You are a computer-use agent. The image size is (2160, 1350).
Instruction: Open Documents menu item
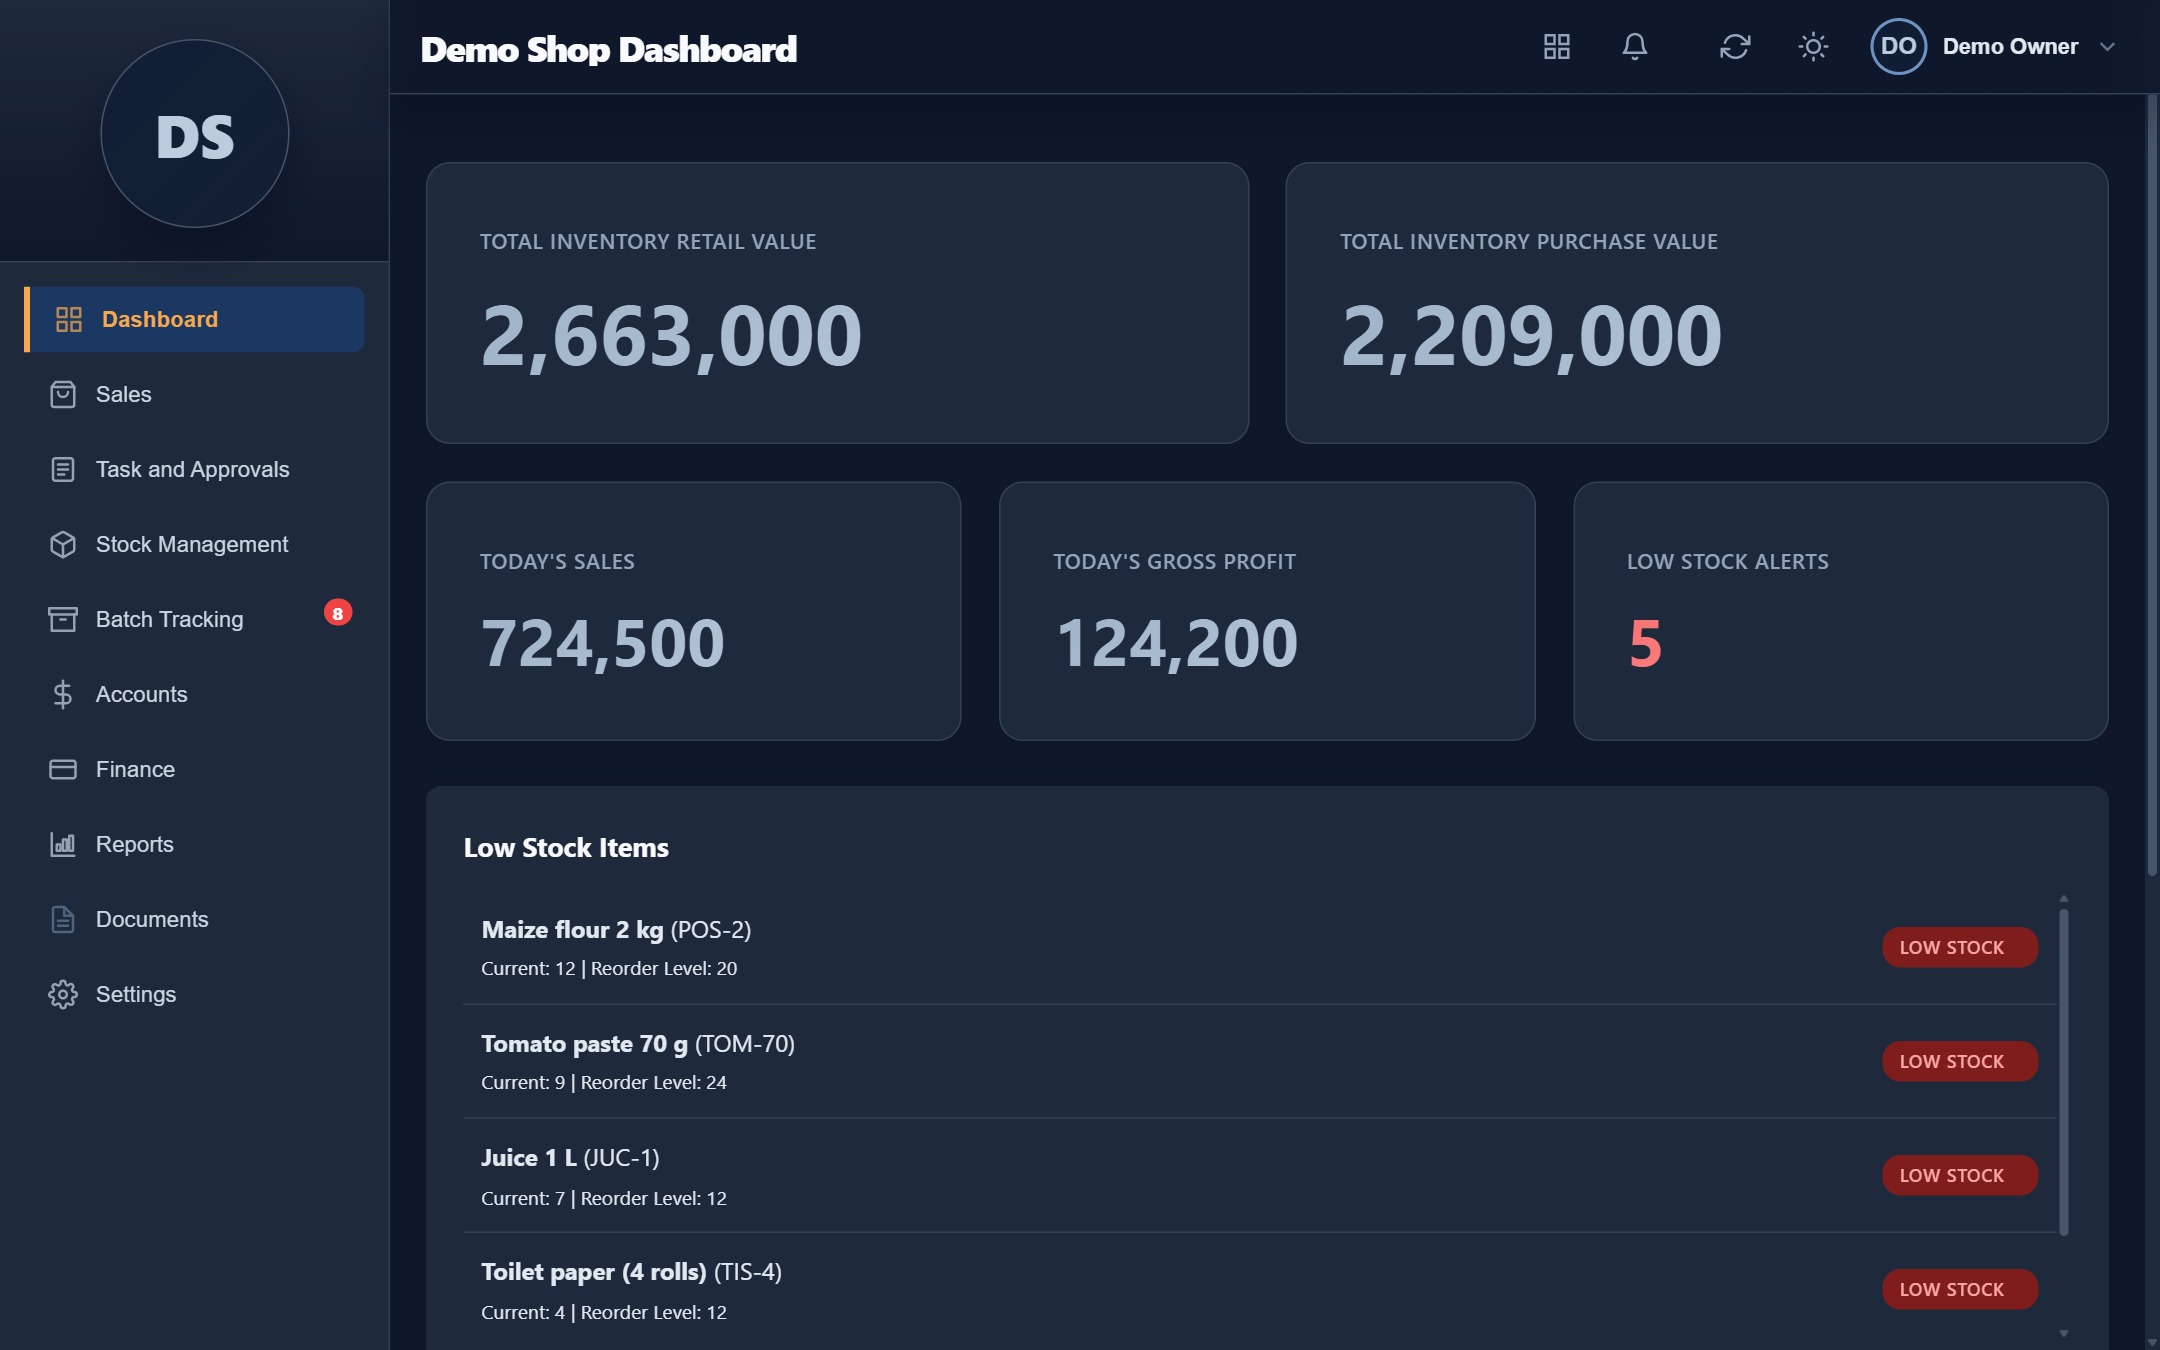click(x=194, y=920)
